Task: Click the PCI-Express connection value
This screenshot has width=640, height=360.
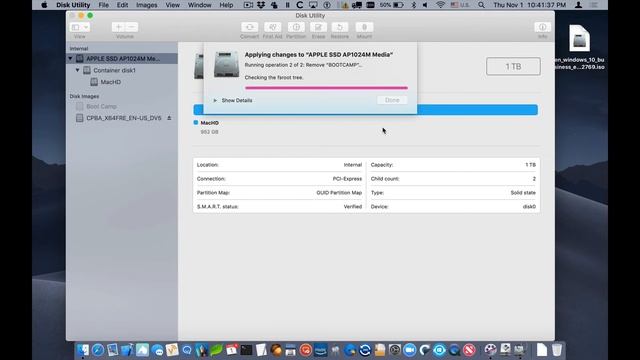Action: (x=347, y=179)
